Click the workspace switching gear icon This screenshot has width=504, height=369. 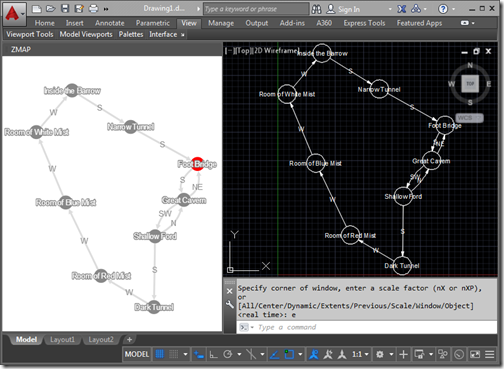coord(380,354)
